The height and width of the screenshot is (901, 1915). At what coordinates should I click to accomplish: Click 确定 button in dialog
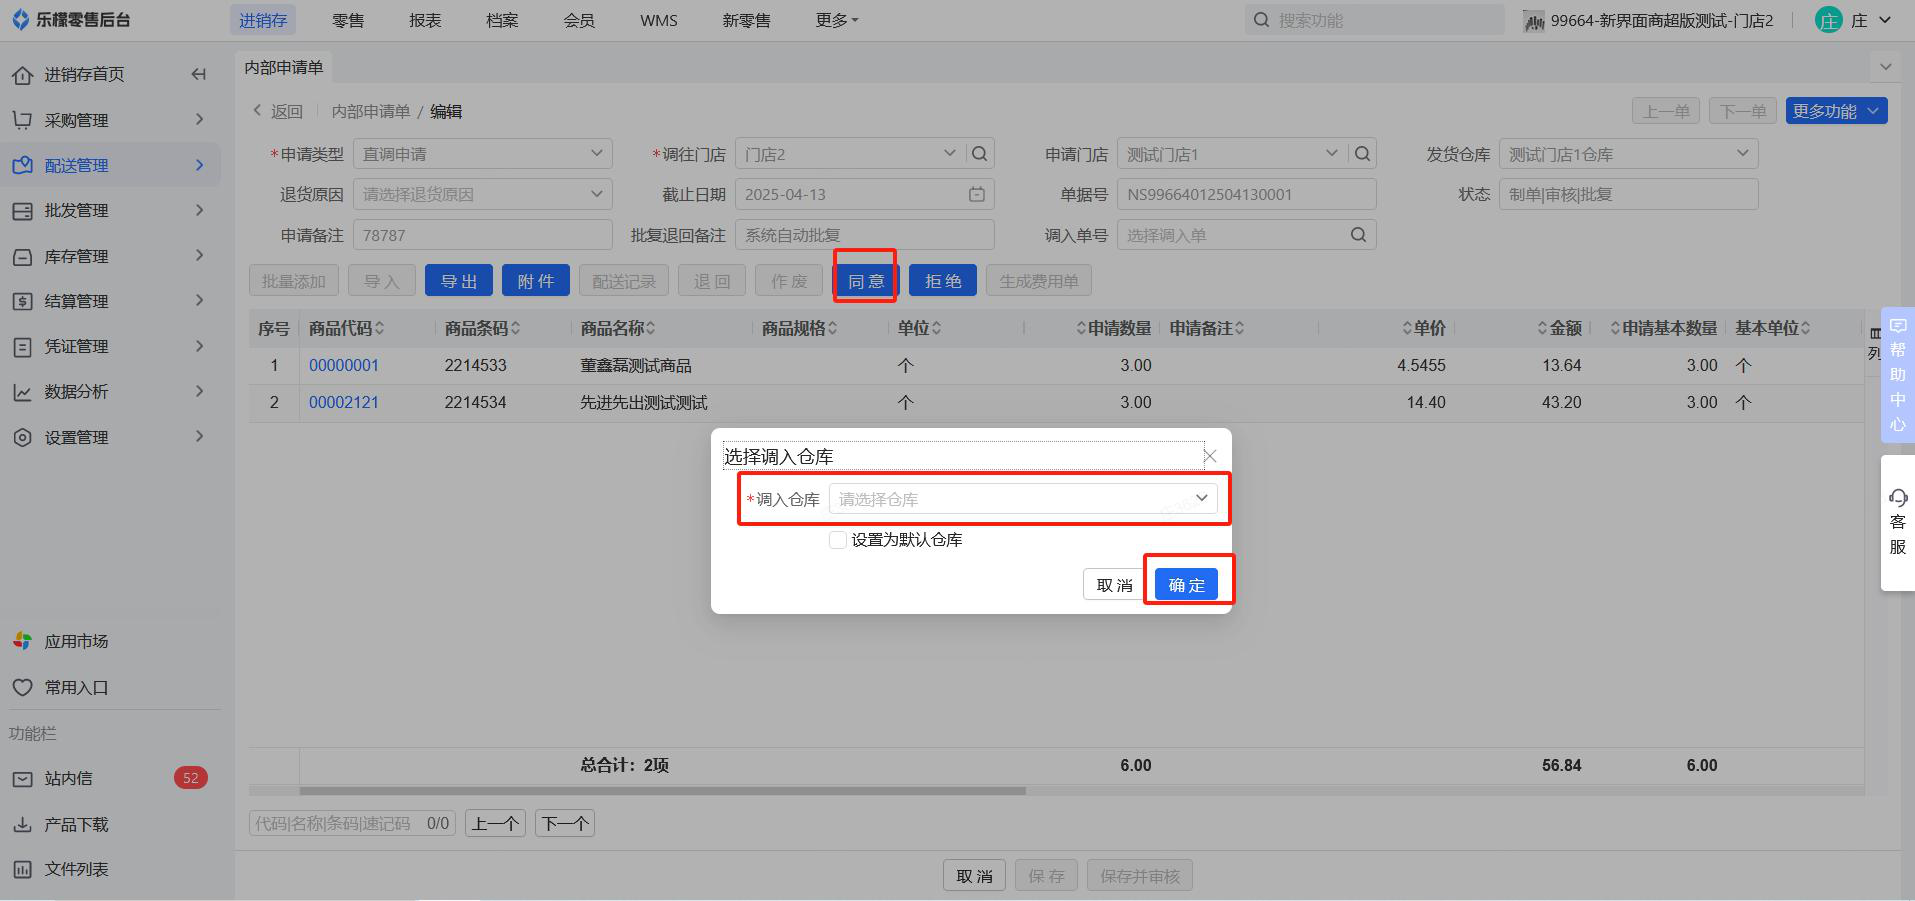coord(1186,585)
